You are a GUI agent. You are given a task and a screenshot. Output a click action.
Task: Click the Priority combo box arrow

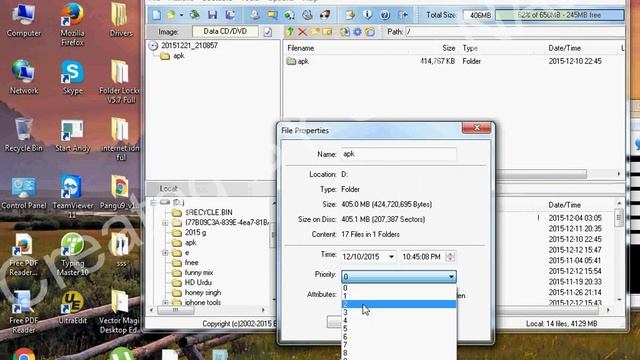point(451,277)
